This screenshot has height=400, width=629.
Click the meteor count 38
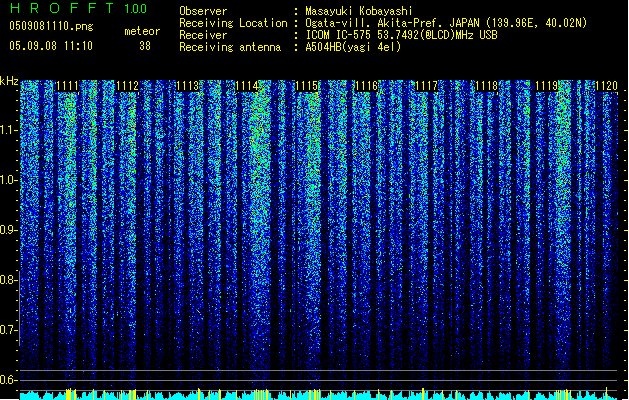point(145,46)
